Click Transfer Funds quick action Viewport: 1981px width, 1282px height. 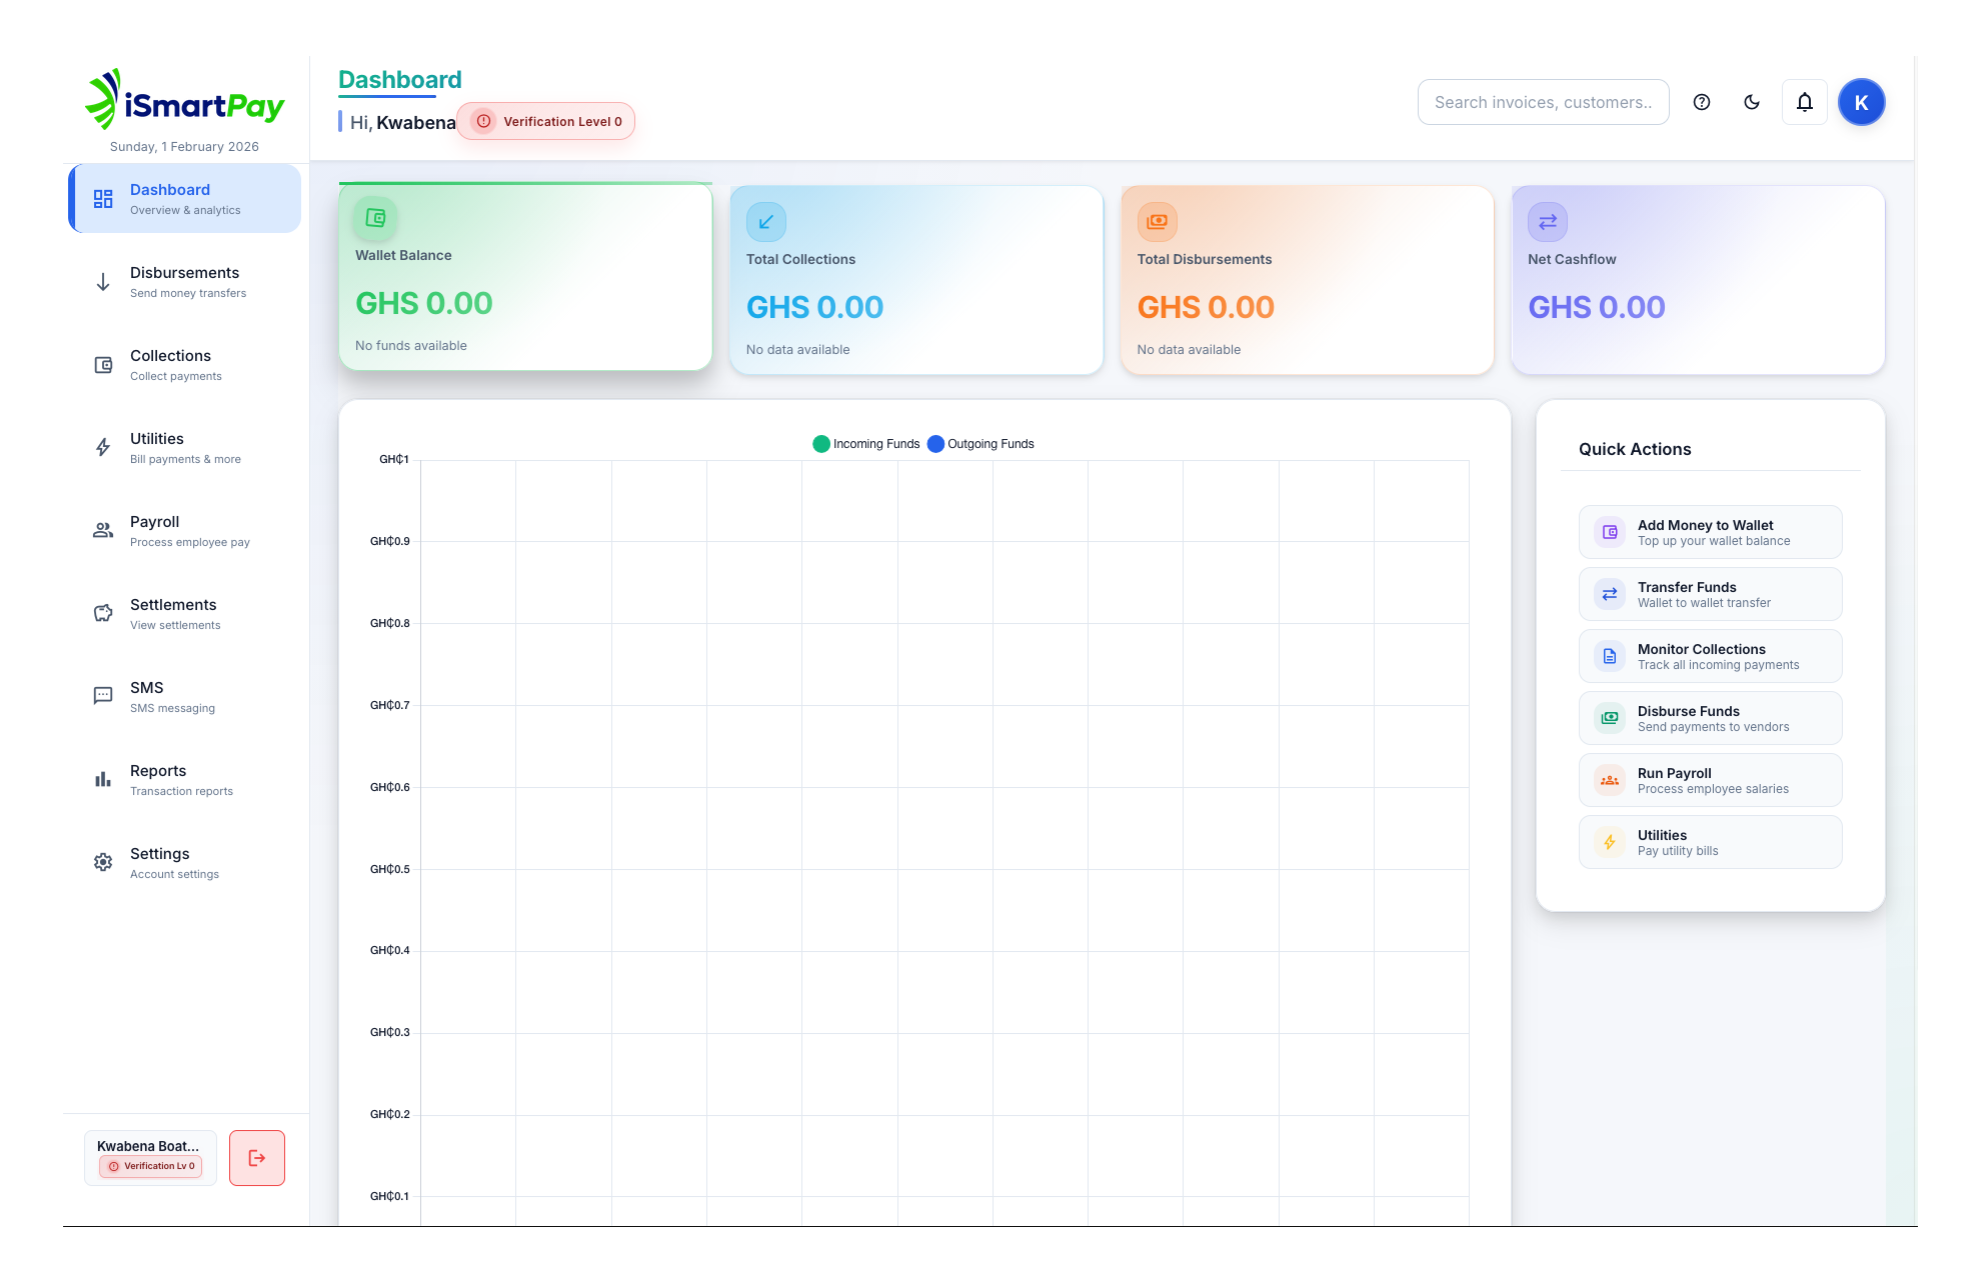click(1710, 594)
